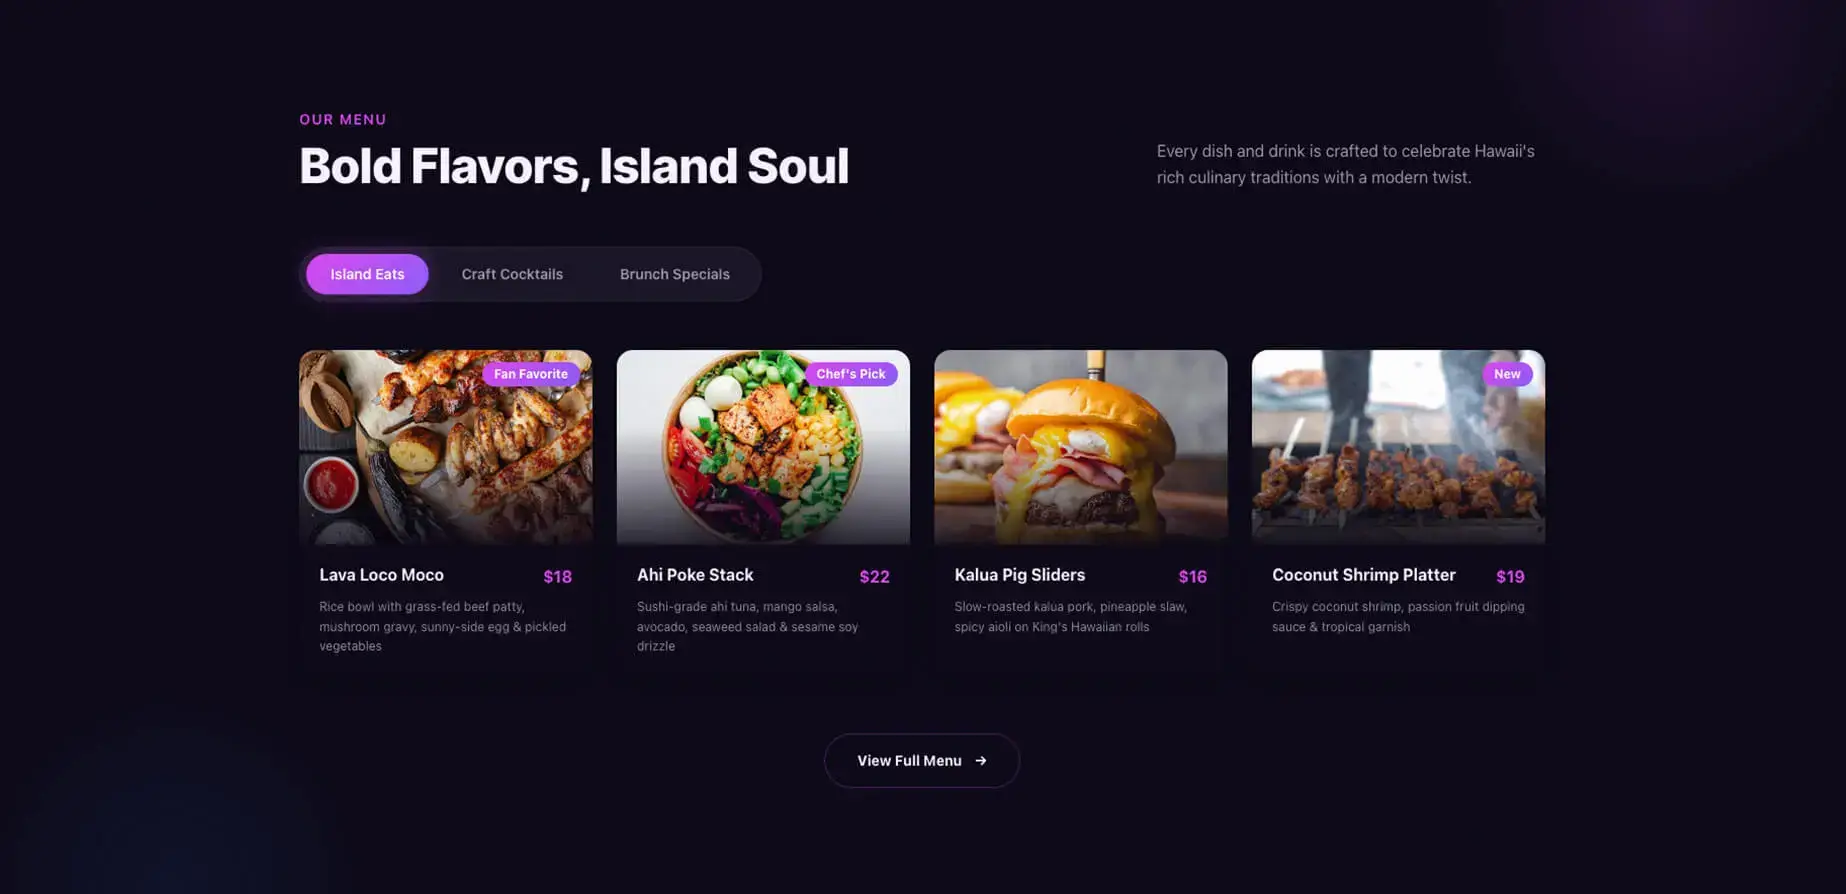Click the $22 price on Ahi Poke
Image resolution: width=1846 pixels, height=894 pixels.
(x=874, y=577)
